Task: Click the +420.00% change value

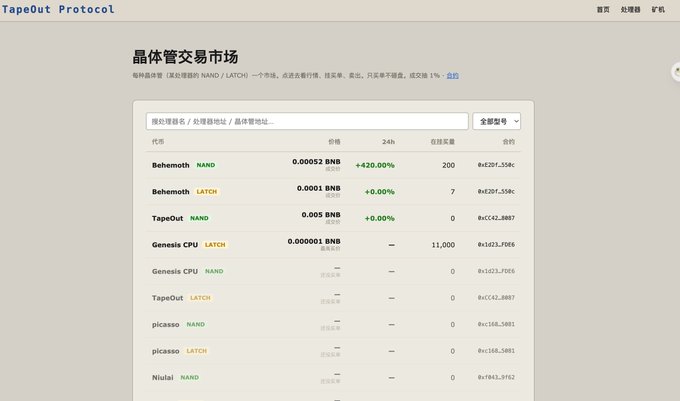Action: [375, 165]
